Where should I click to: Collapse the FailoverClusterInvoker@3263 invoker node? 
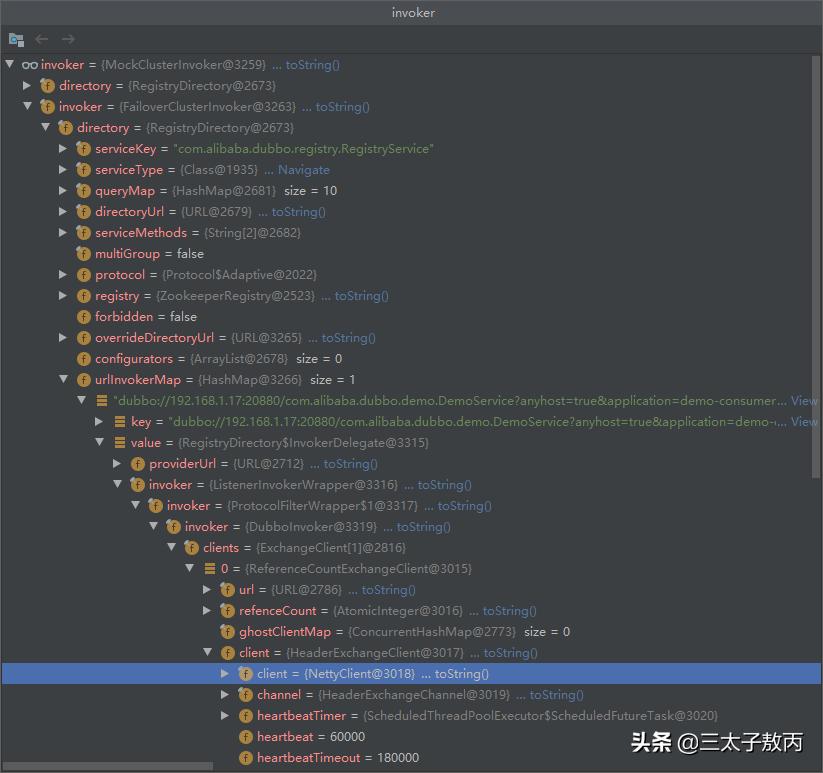(x=28, y=106)
